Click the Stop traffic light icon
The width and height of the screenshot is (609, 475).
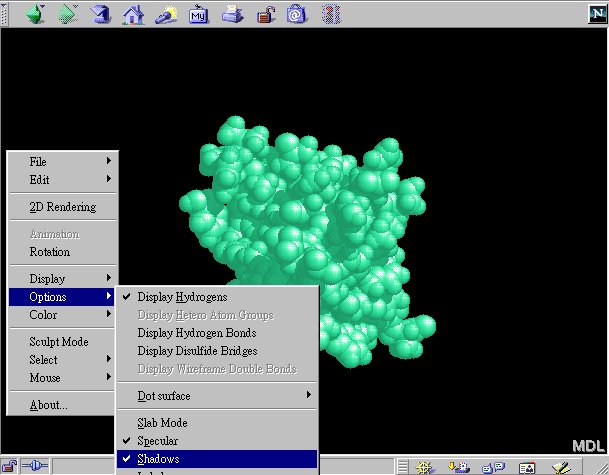(x=331, y=14)
